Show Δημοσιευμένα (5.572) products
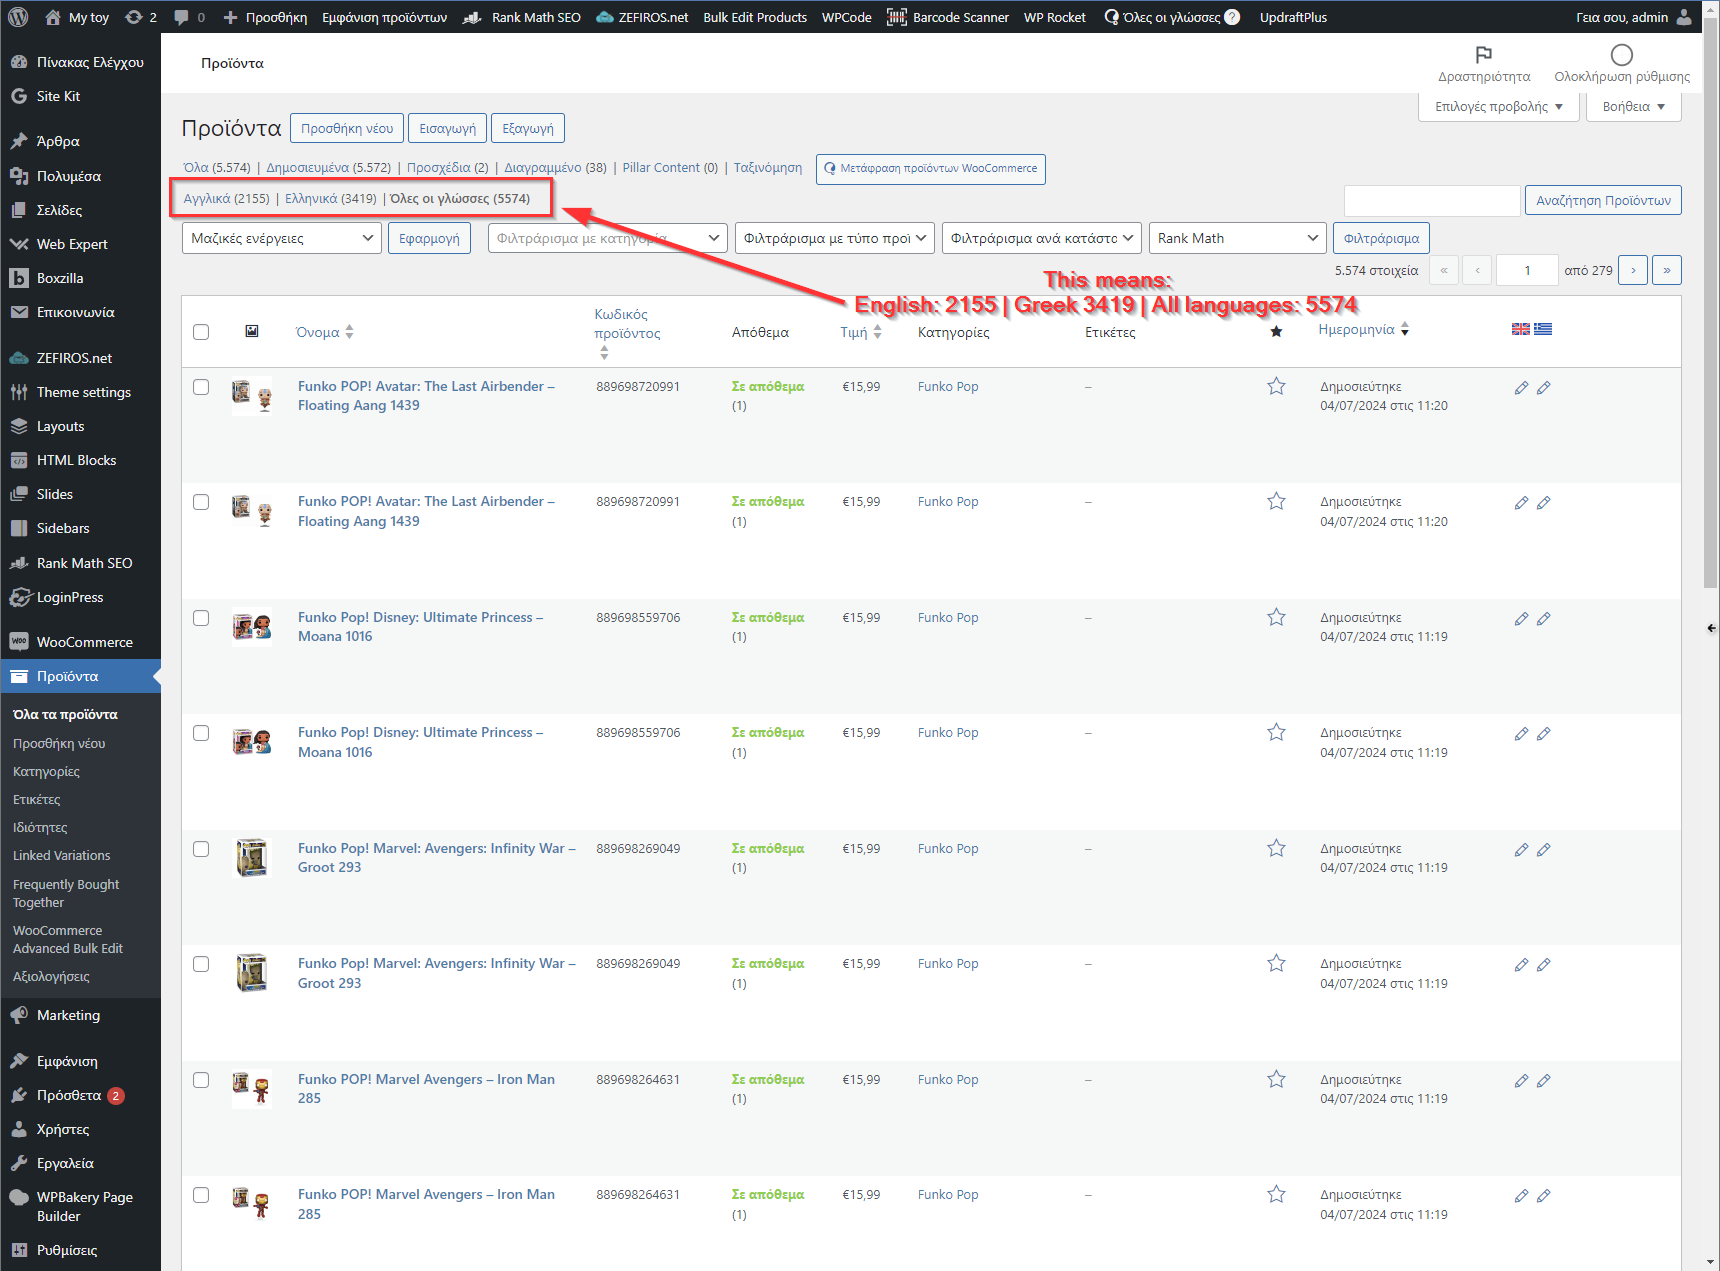The image size is (1720, 1271). click(329, 167)
